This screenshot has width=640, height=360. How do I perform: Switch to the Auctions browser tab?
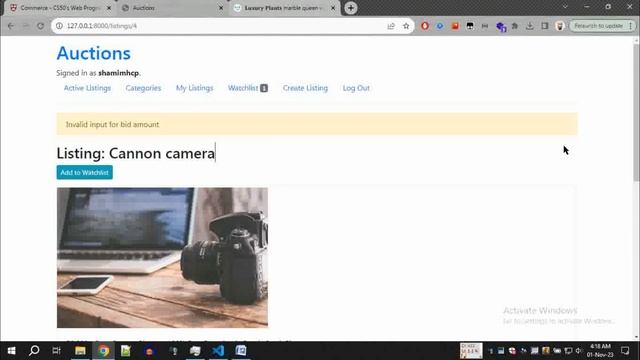pyautogui.click(x=171, y=8)
